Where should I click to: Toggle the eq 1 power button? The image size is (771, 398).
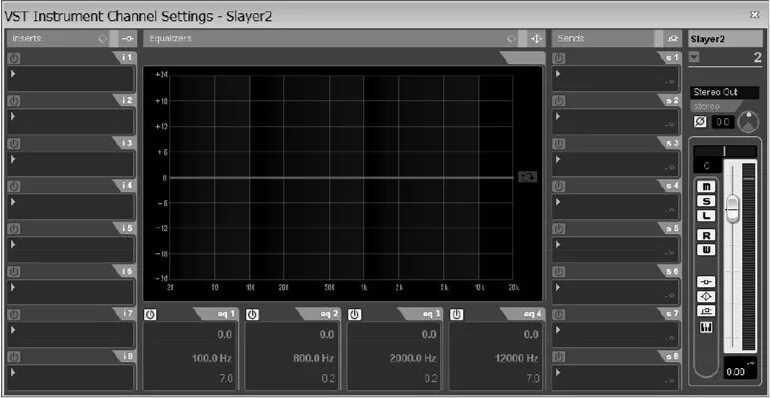point(150,314)
